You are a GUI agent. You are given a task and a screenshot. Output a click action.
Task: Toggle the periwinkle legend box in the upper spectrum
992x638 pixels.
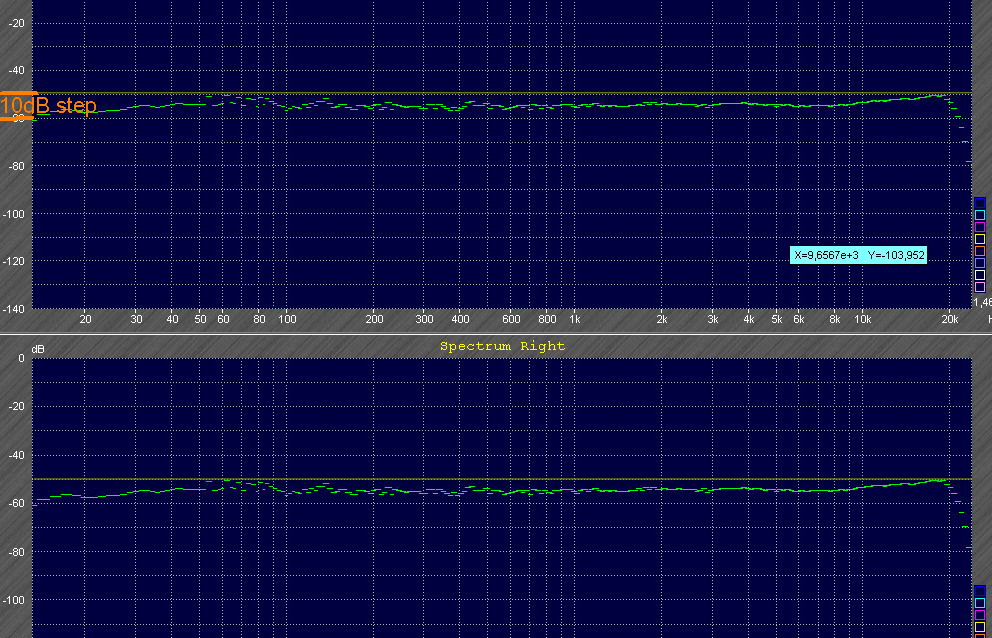(x=980, y=263)
